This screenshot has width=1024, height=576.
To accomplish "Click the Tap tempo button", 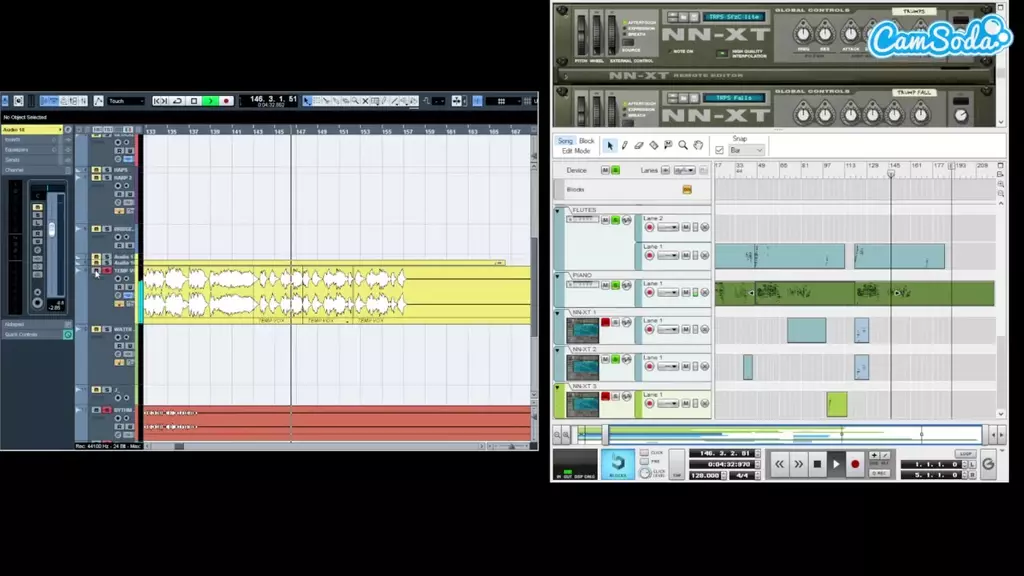I will (x=677, y=464).
